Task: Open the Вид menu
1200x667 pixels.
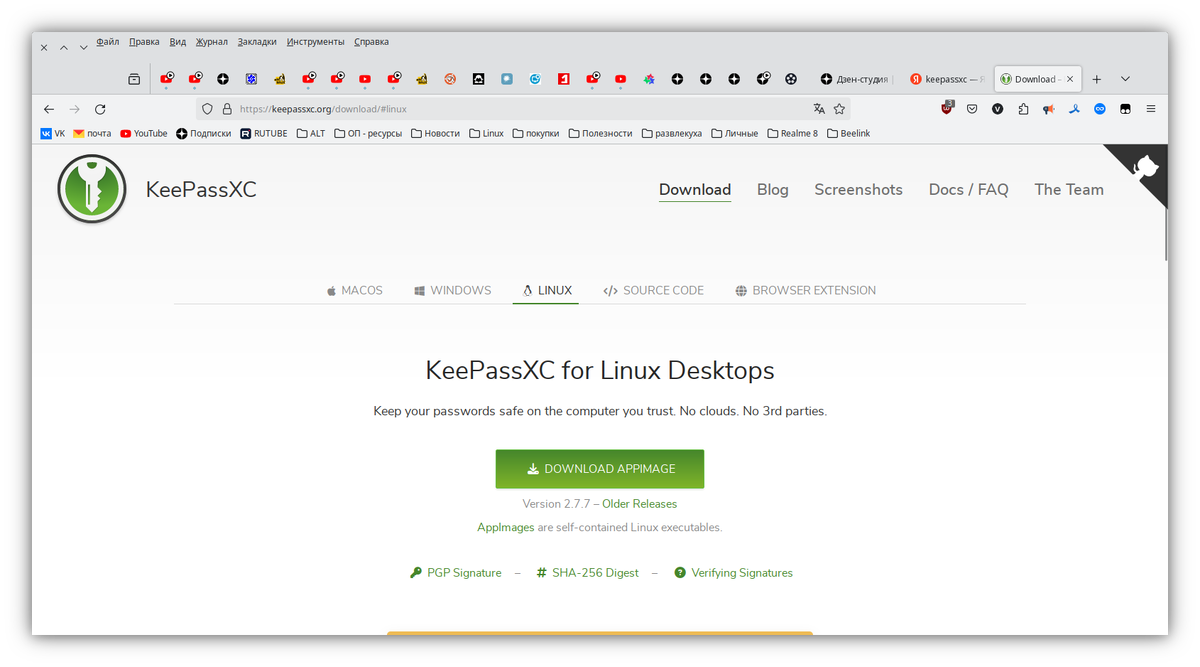Action: pos(178,42)
